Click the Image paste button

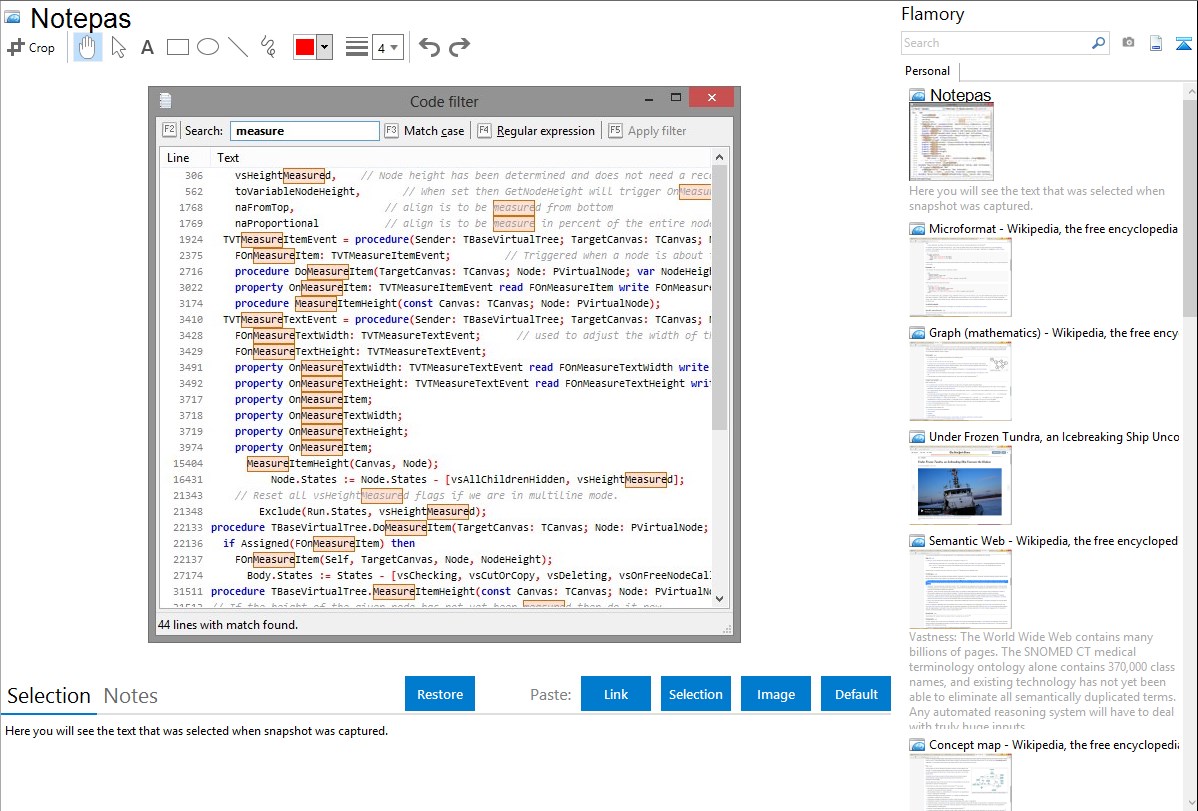[x=776, y=694]
